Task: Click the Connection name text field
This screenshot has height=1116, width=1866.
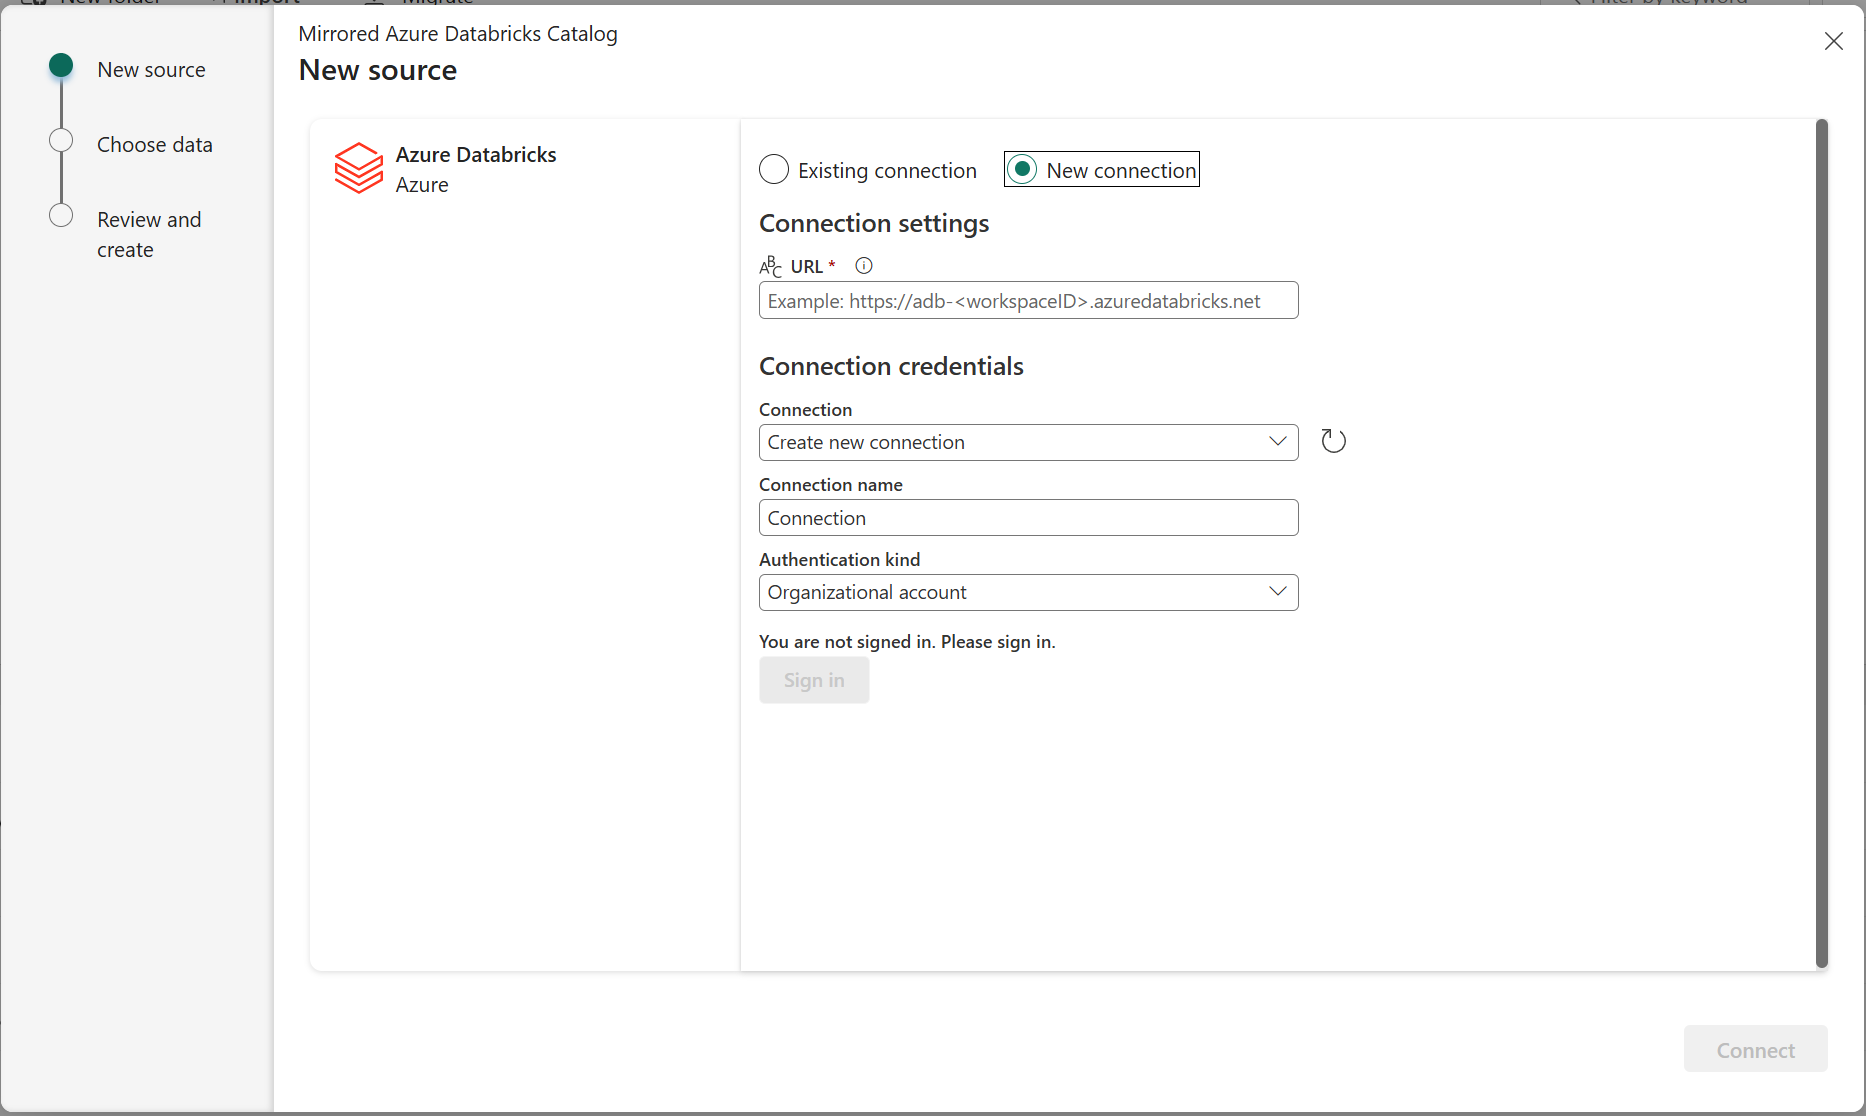Action: click(1028, 518)
